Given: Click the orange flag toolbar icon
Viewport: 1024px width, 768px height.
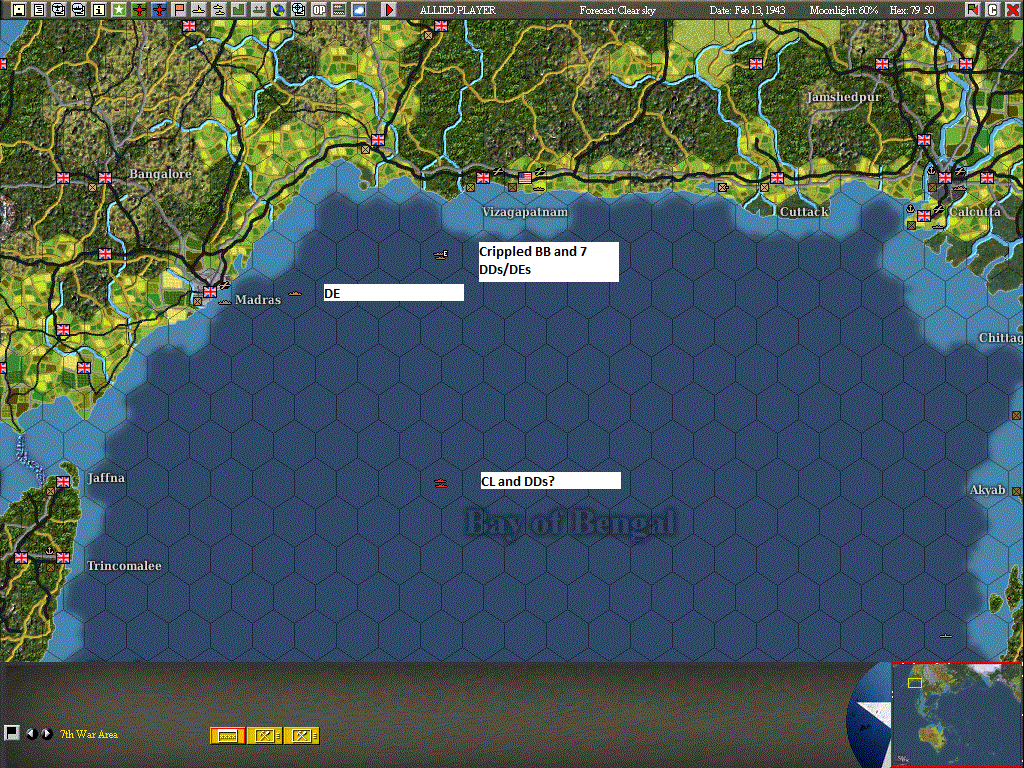Looking at the screenshot, I should coord(179,10).
